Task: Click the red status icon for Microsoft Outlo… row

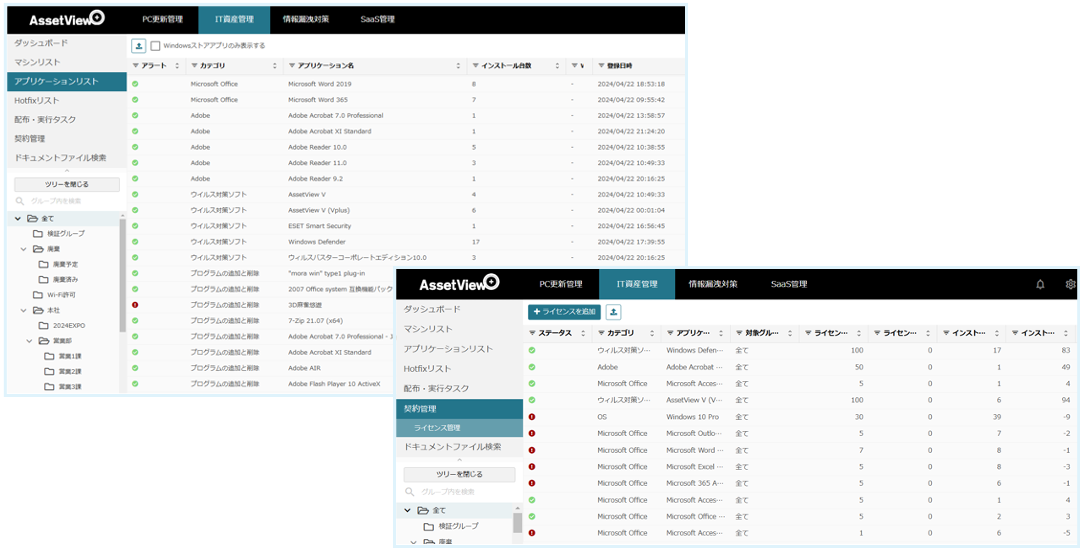Action: pyautogui.click(x=532, y=433)
